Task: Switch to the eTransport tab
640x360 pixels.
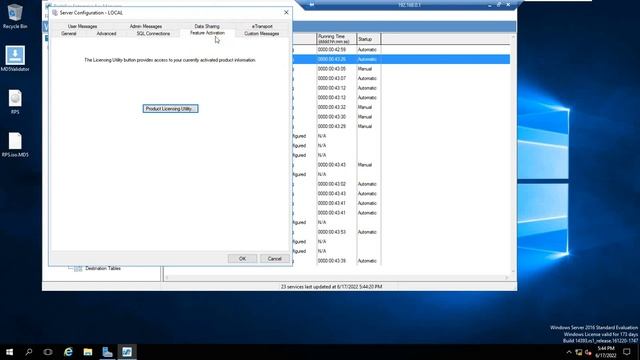Action: point(262,26)
